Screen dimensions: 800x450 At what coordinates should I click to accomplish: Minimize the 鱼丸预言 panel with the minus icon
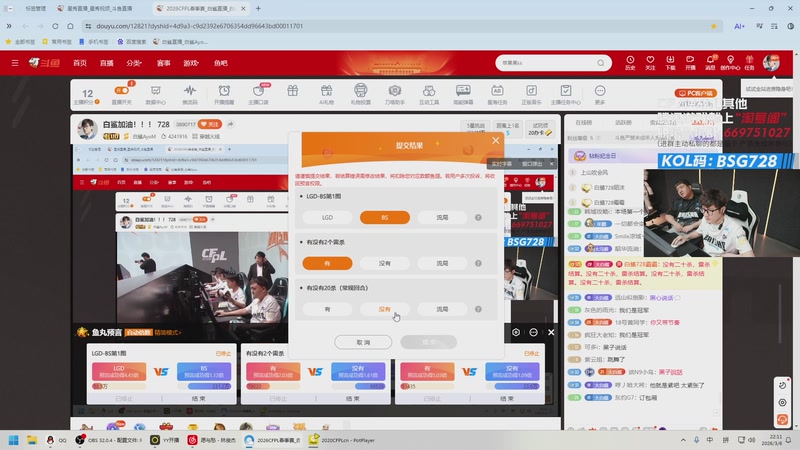tap(533, 332)
